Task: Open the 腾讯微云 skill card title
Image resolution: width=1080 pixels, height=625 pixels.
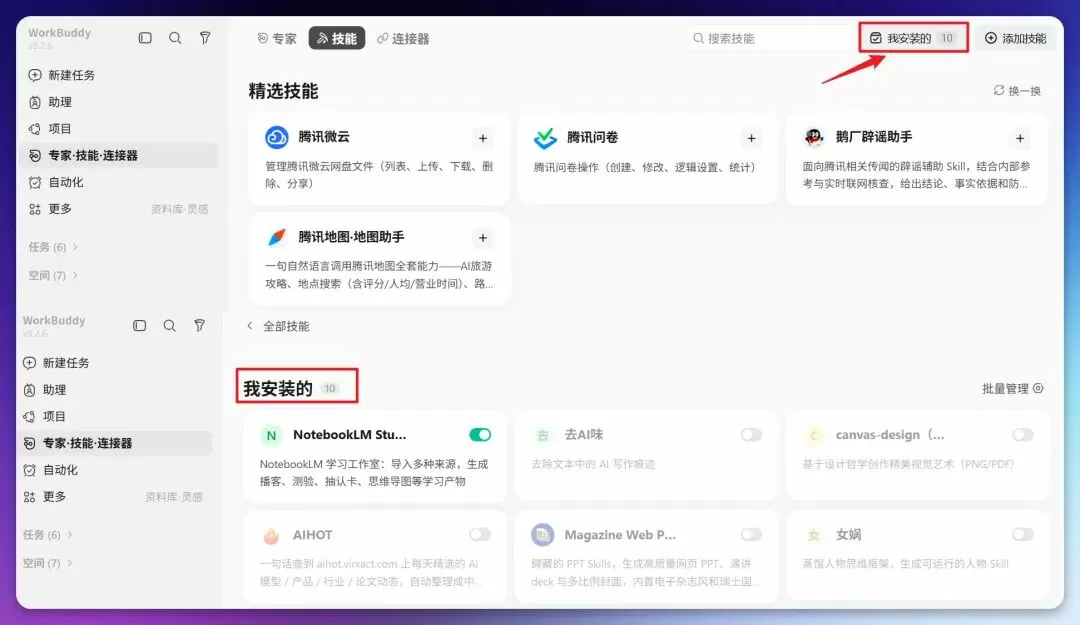Action: (324, 137)
